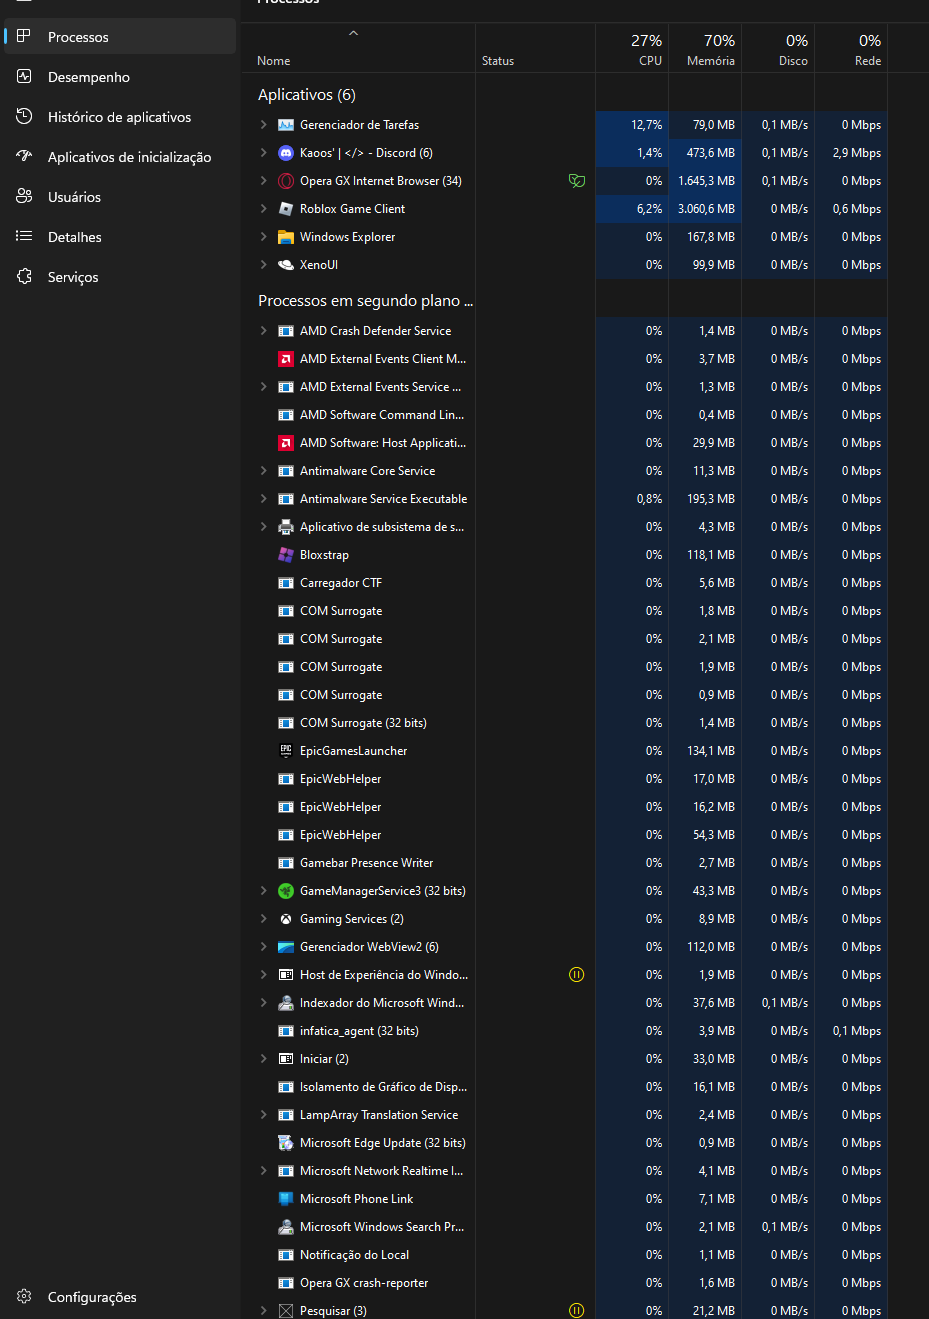The height and width of the screenshot is (1319, 929).
Task: Click the Histórico de aplicativos clock icon
Action: (x=24, y=116)
